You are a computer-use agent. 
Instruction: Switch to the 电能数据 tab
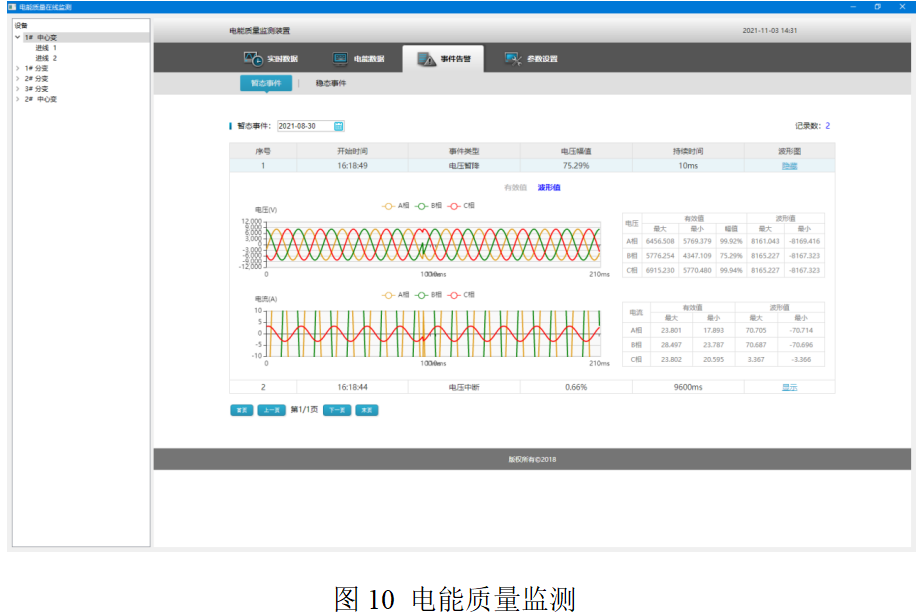pos(358,59)
